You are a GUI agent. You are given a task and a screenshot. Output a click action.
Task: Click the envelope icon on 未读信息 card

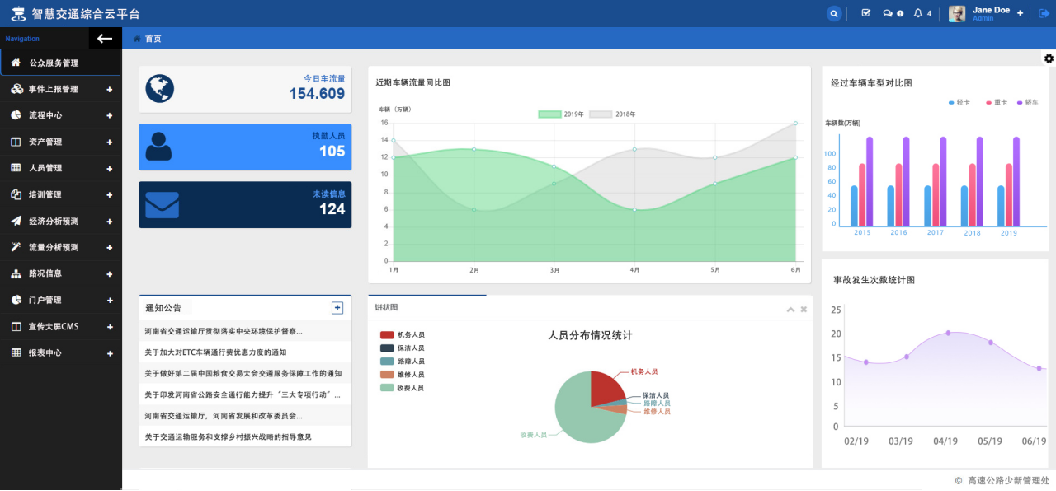[161, 204]
